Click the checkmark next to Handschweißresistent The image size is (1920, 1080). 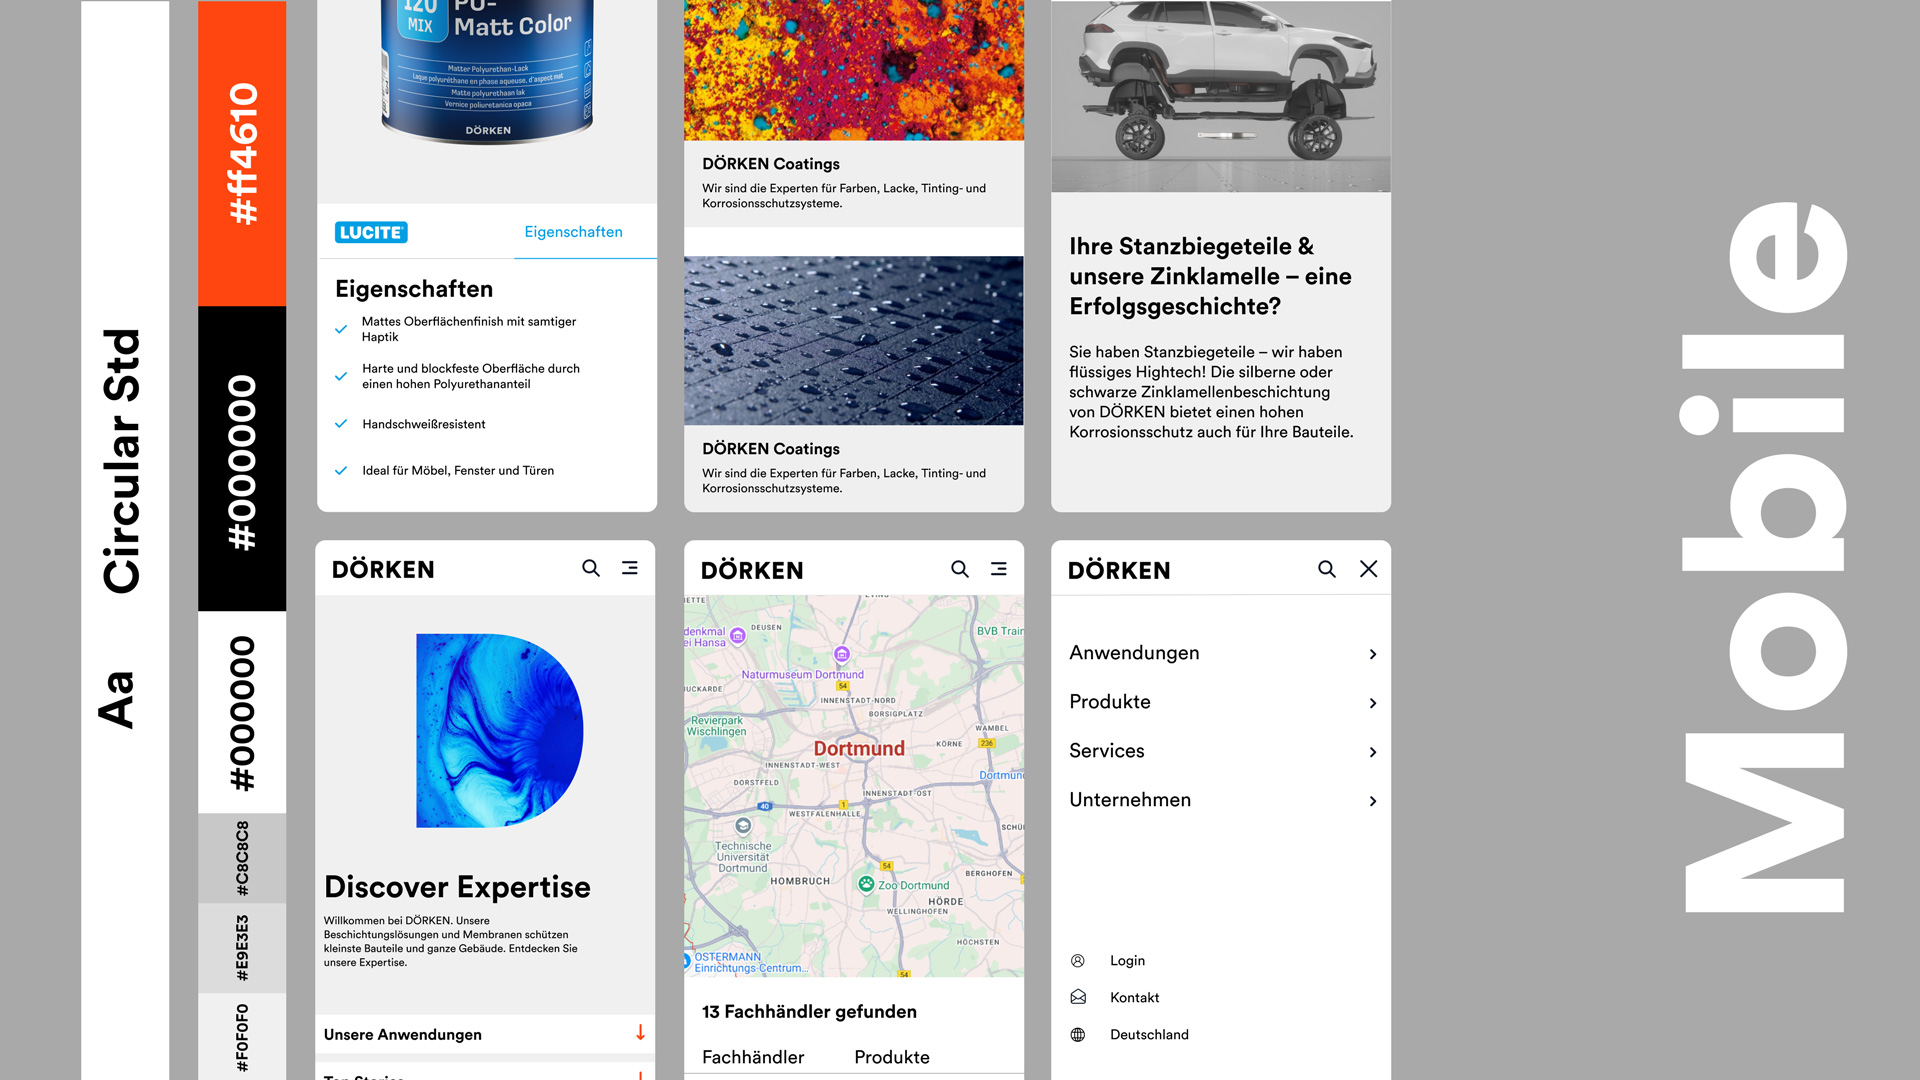click(341, 424)
